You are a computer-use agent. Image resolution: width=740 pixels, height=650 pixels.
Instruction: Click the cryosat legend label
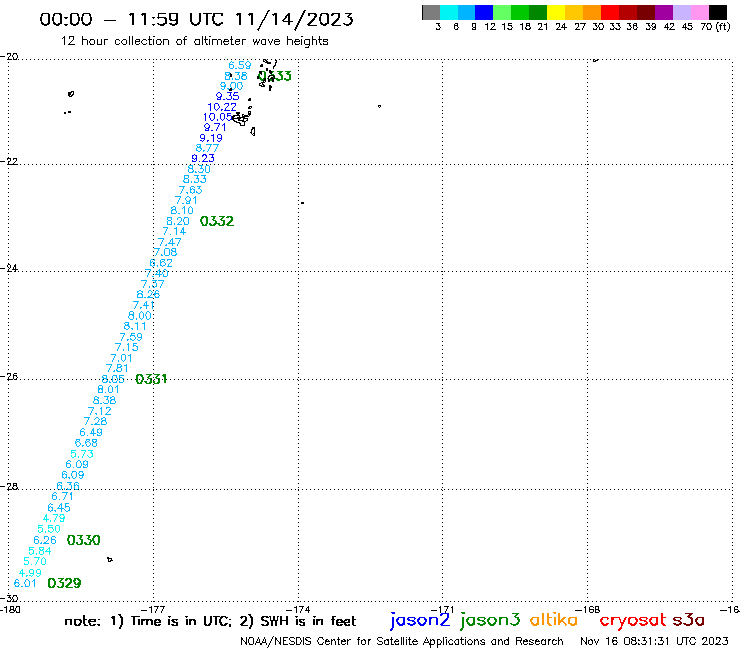[632, 621]
